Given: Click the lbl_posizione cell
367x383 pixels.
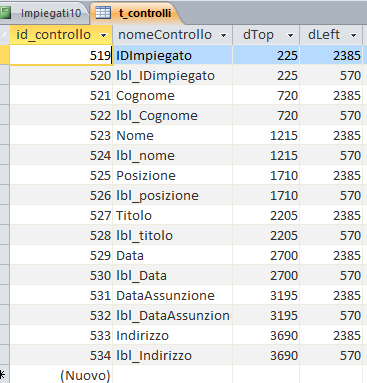Looking at the screenshot, I should 173,195.
